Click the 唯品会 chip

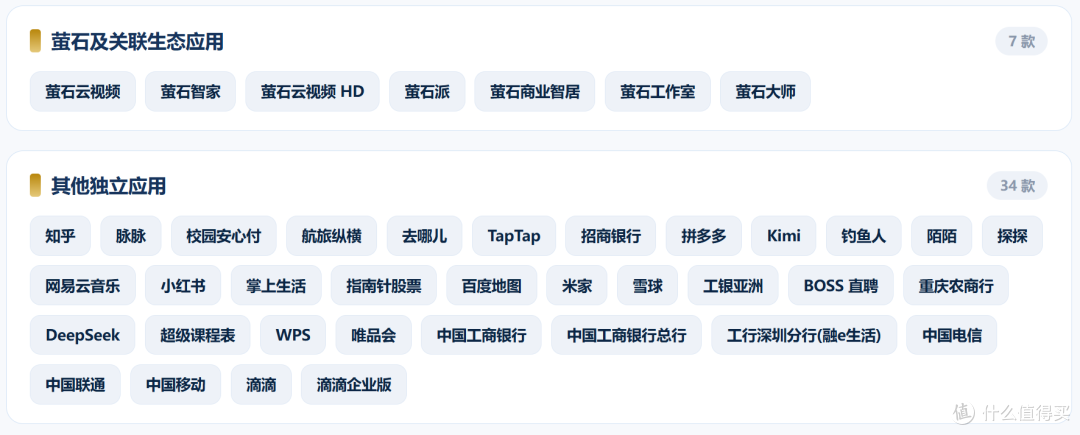pos(373,335)
